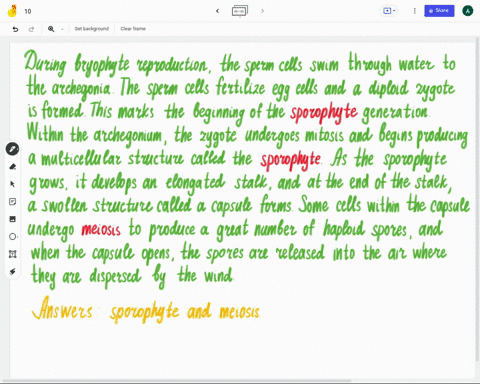Go to the next frame

[262, 11]
